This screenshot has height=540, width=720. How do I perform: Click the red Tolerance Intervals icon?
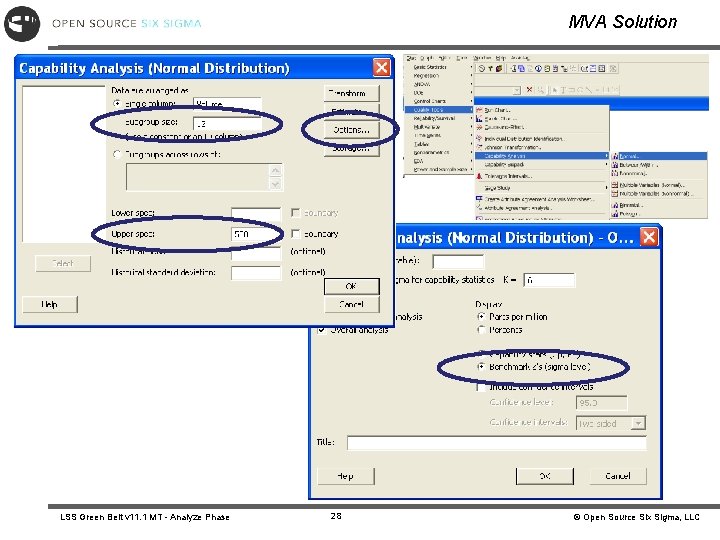coord(479,176)
